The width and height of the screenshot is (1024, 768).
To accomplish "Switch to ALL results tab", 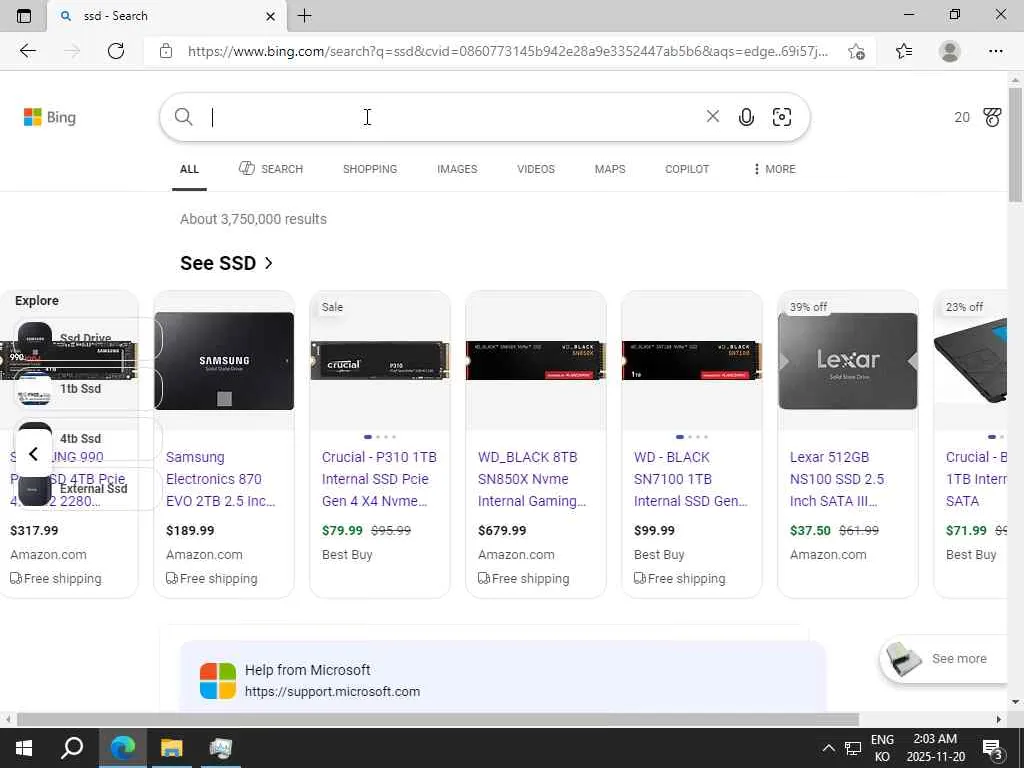I will click(x=189, y=169).
